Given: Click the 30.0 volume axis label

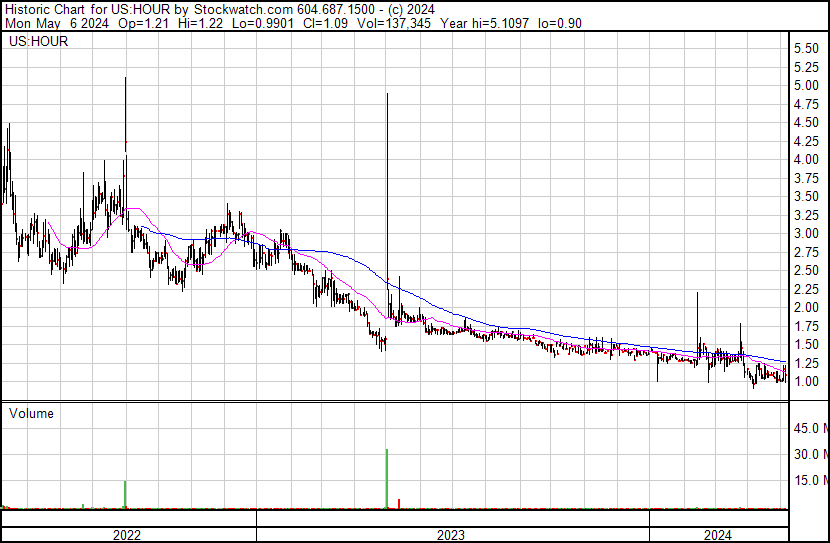Looking at the screenshot, I should click(809, 455).
